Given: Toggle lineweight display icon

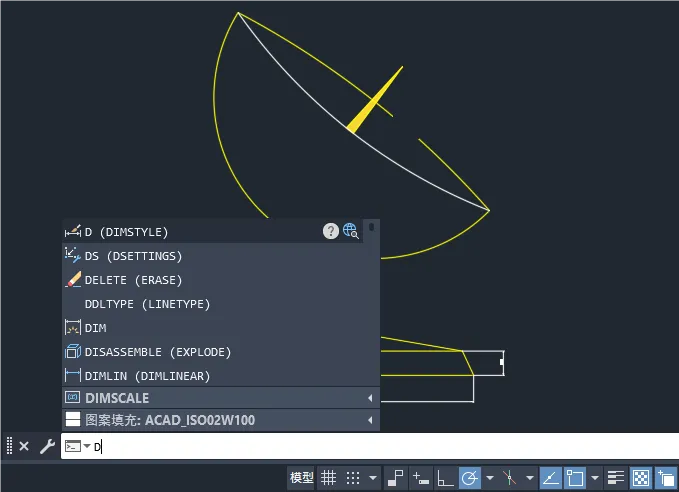Looking at the screenshot, I should click(616, 478).
